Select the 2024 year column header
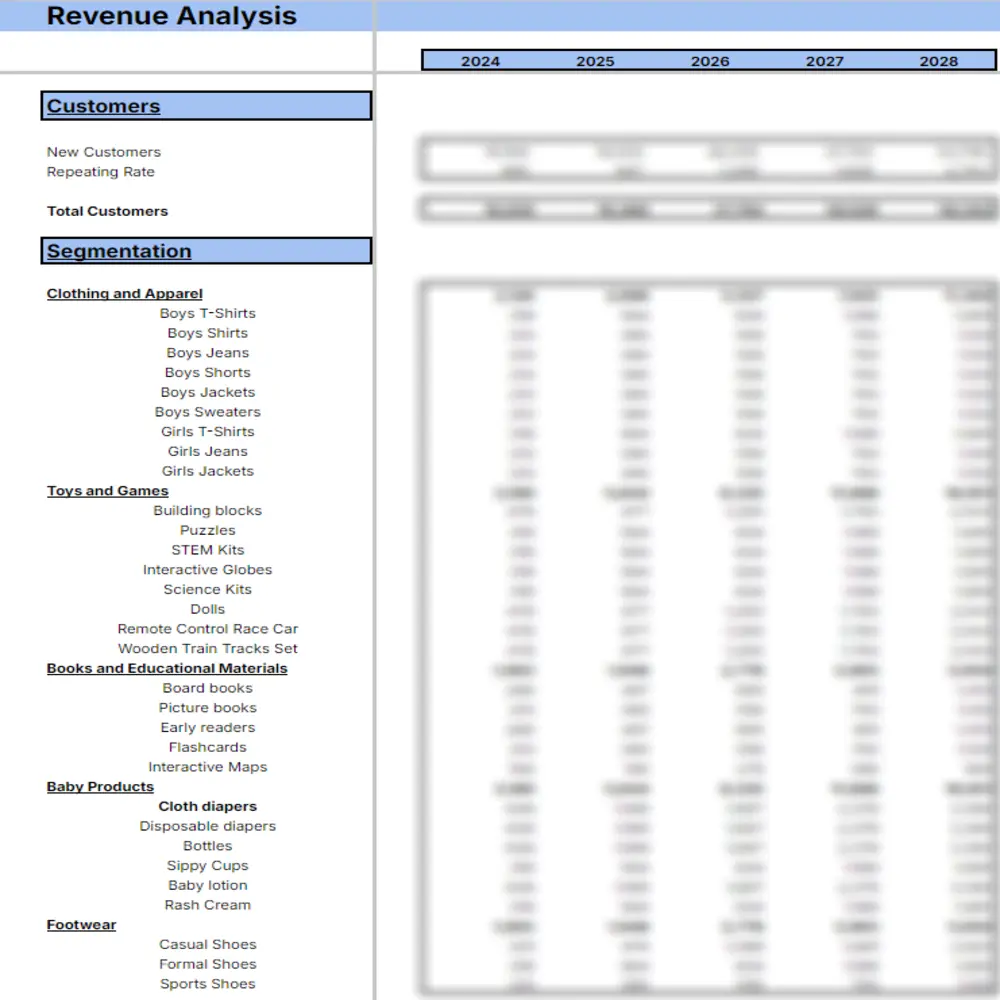This screenshot has width=1000, height=1000. [480, 61]
